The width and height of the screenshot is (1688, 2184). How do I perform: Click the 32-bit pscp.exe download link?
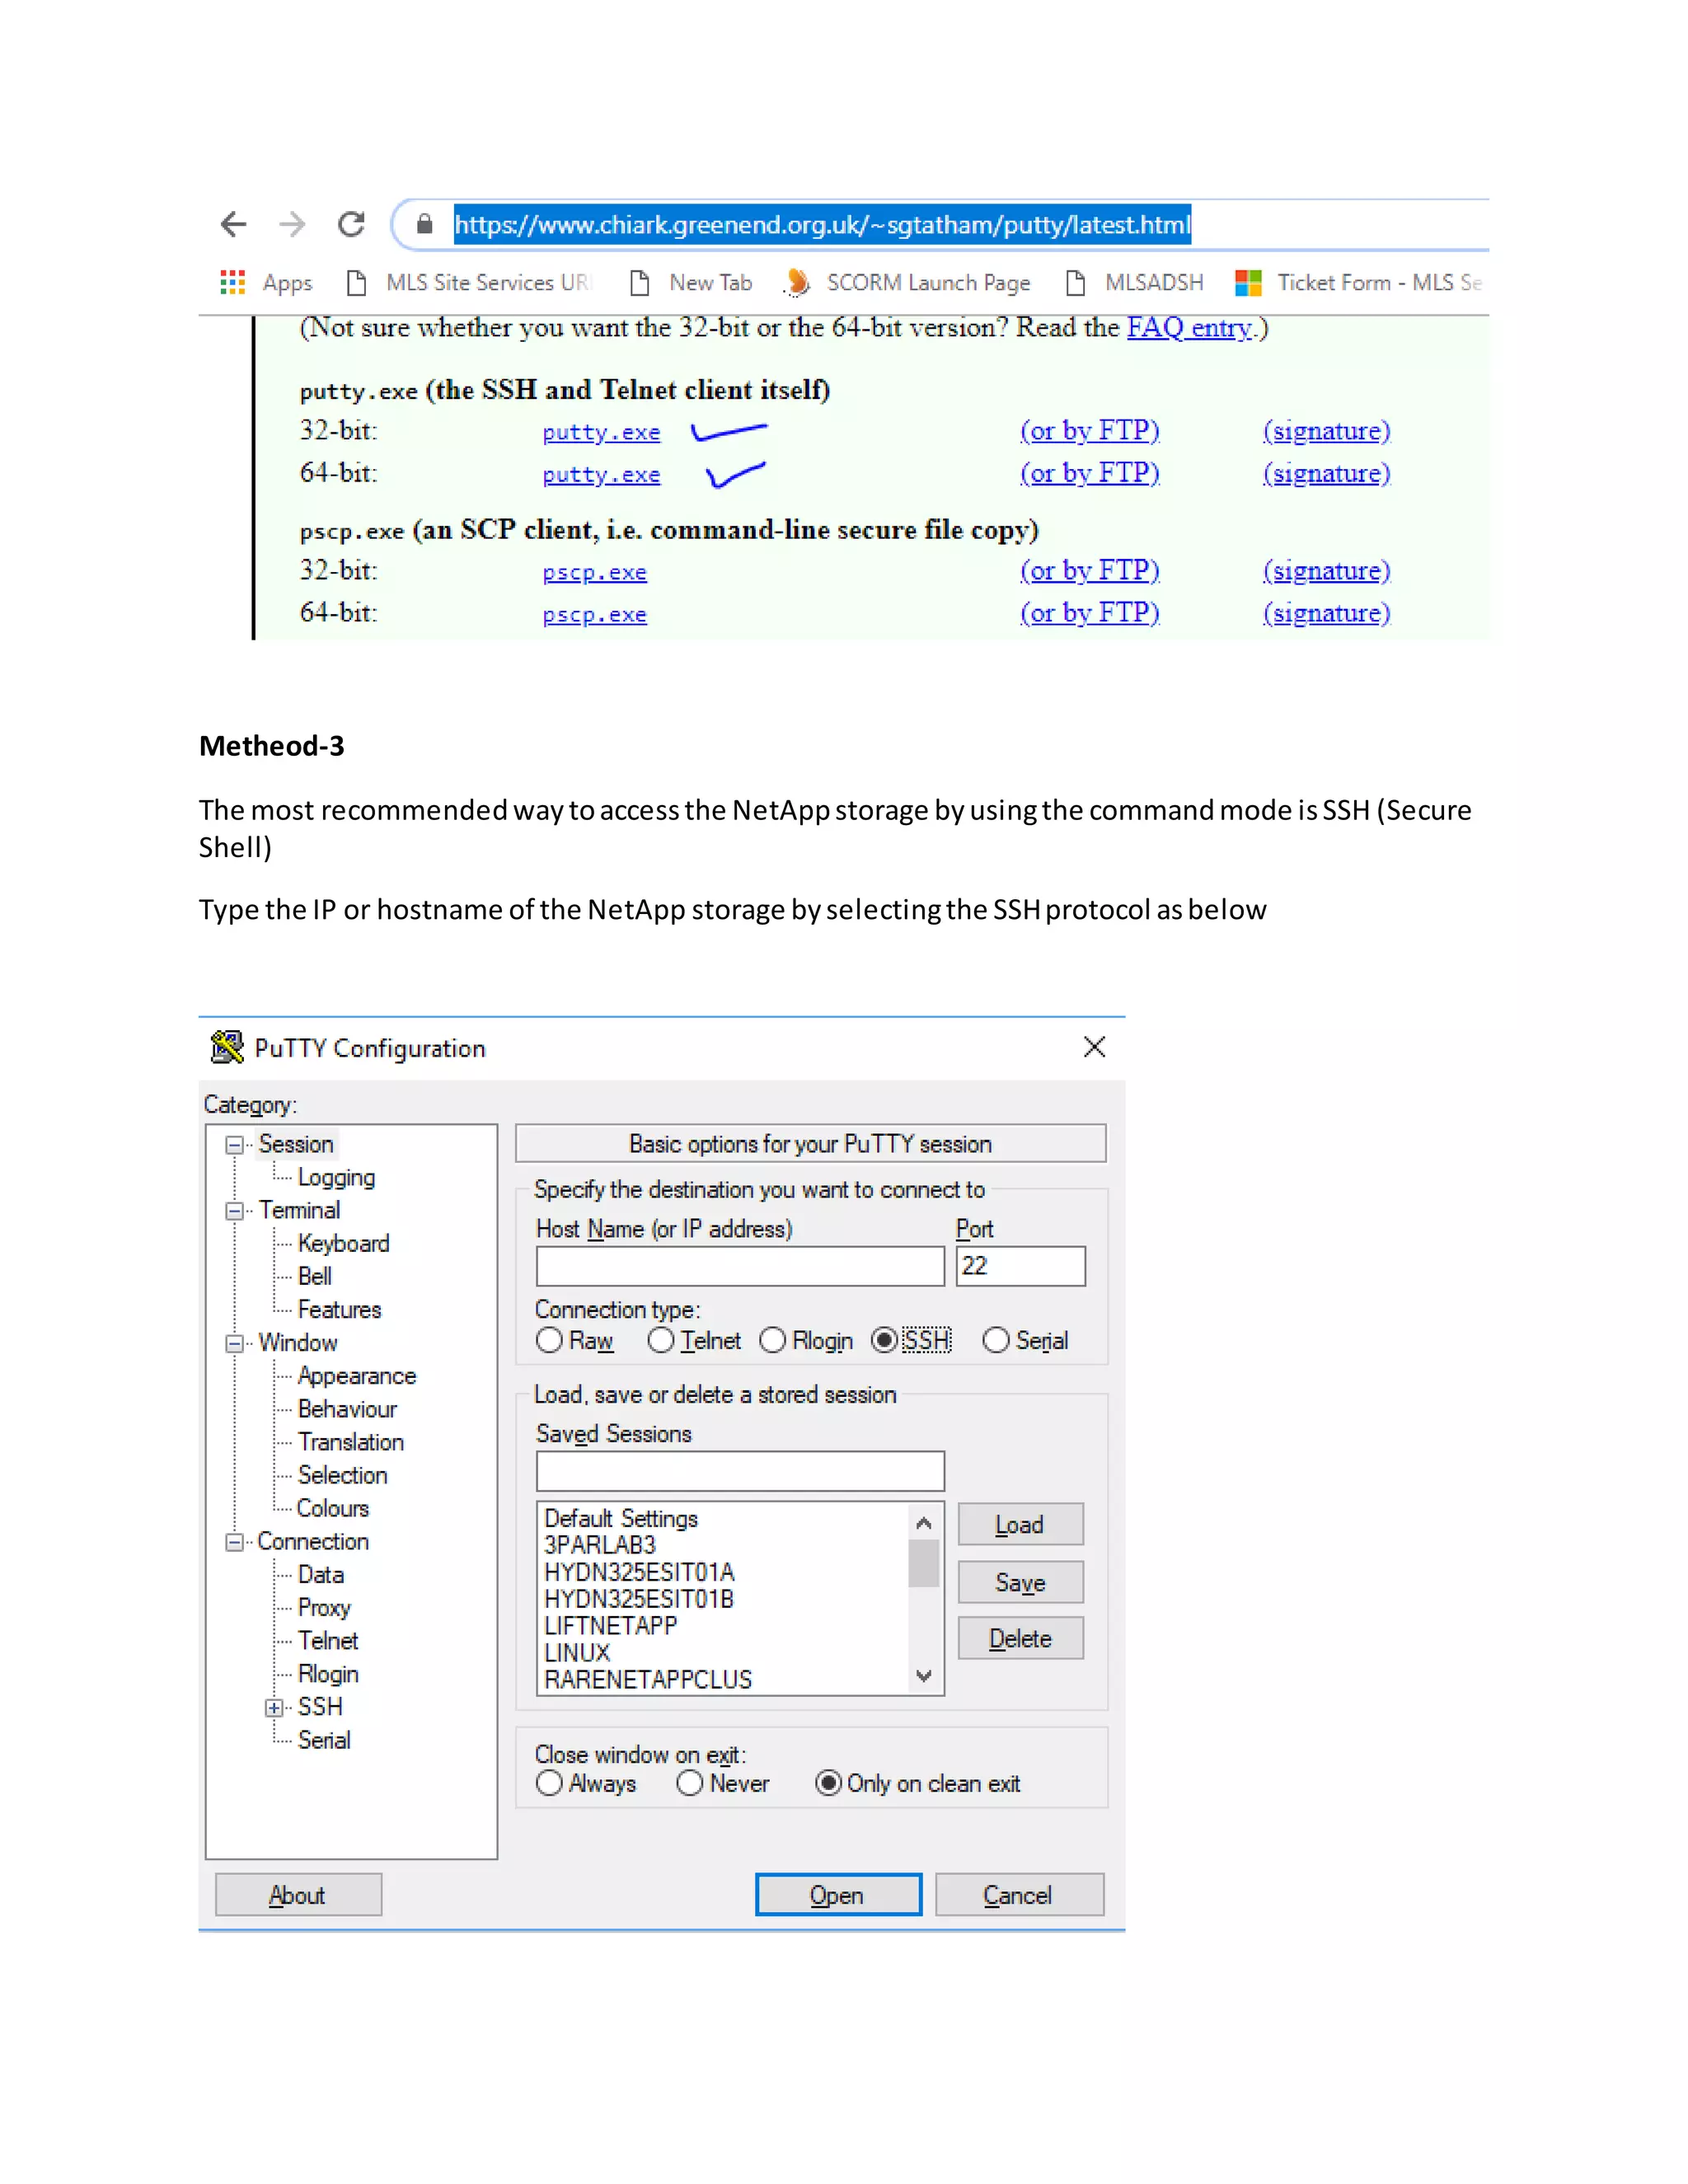click(594, 573)
